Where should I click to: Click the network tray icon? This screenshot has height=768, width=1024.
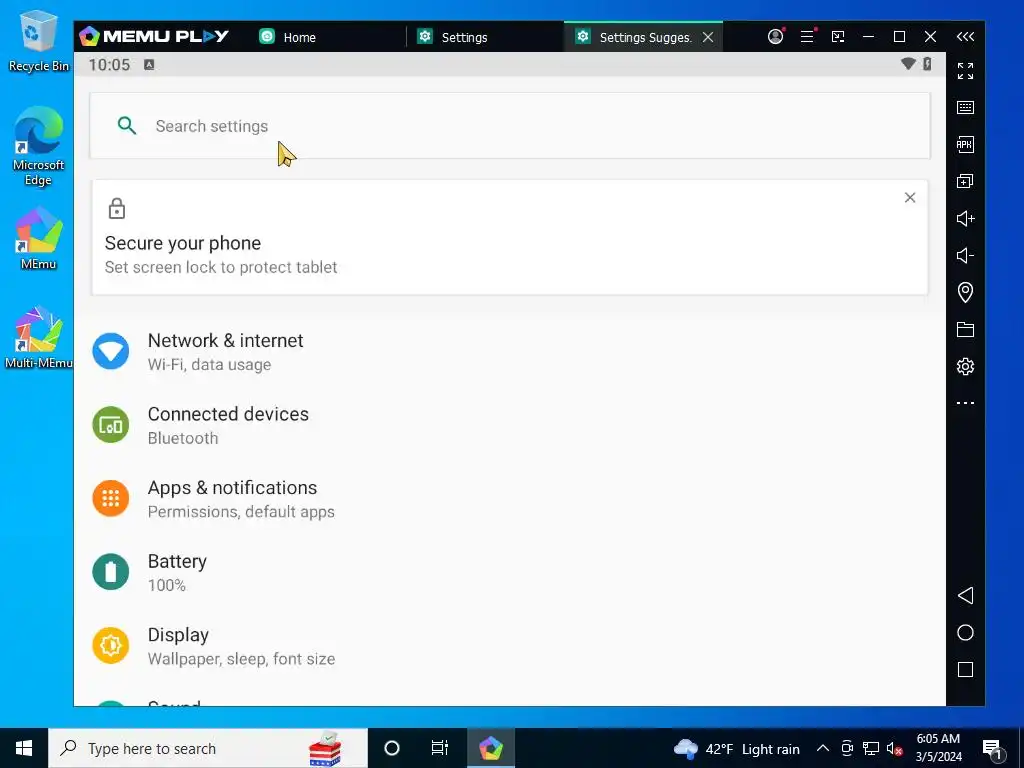[871, 748]
